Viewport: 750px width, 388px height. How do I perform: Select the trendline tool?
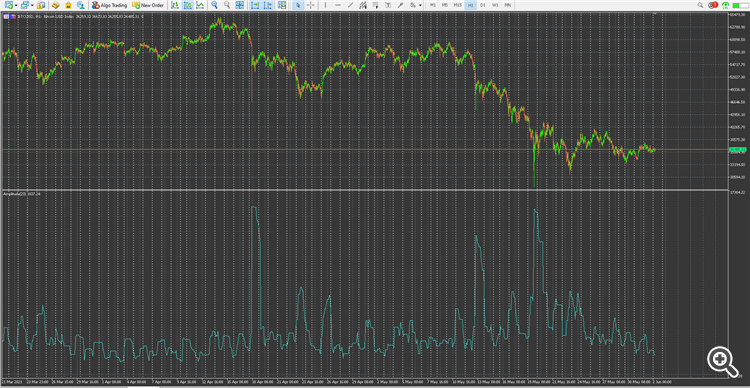click(350, 5)
